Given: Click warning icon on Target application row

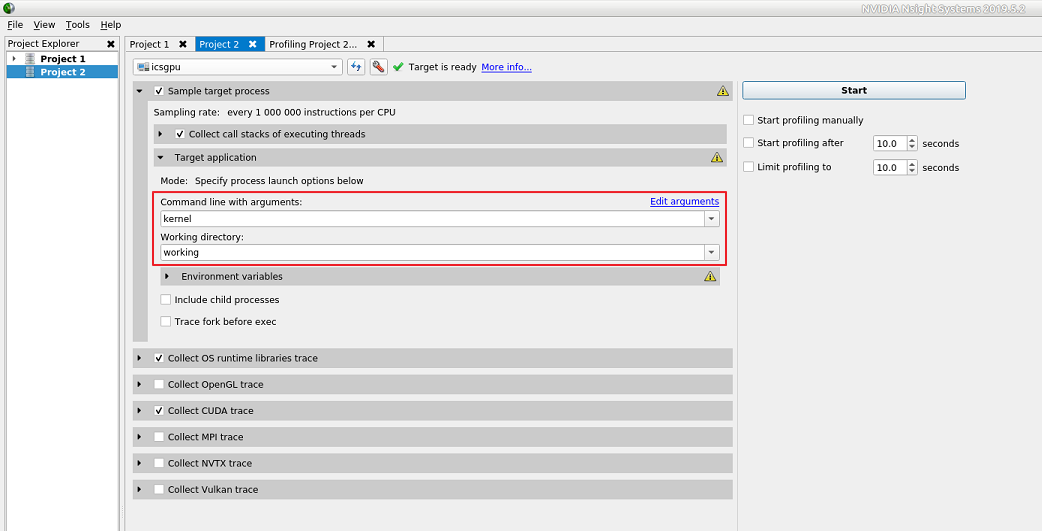Looking at the screenshot, I should [x=716, y=158].
